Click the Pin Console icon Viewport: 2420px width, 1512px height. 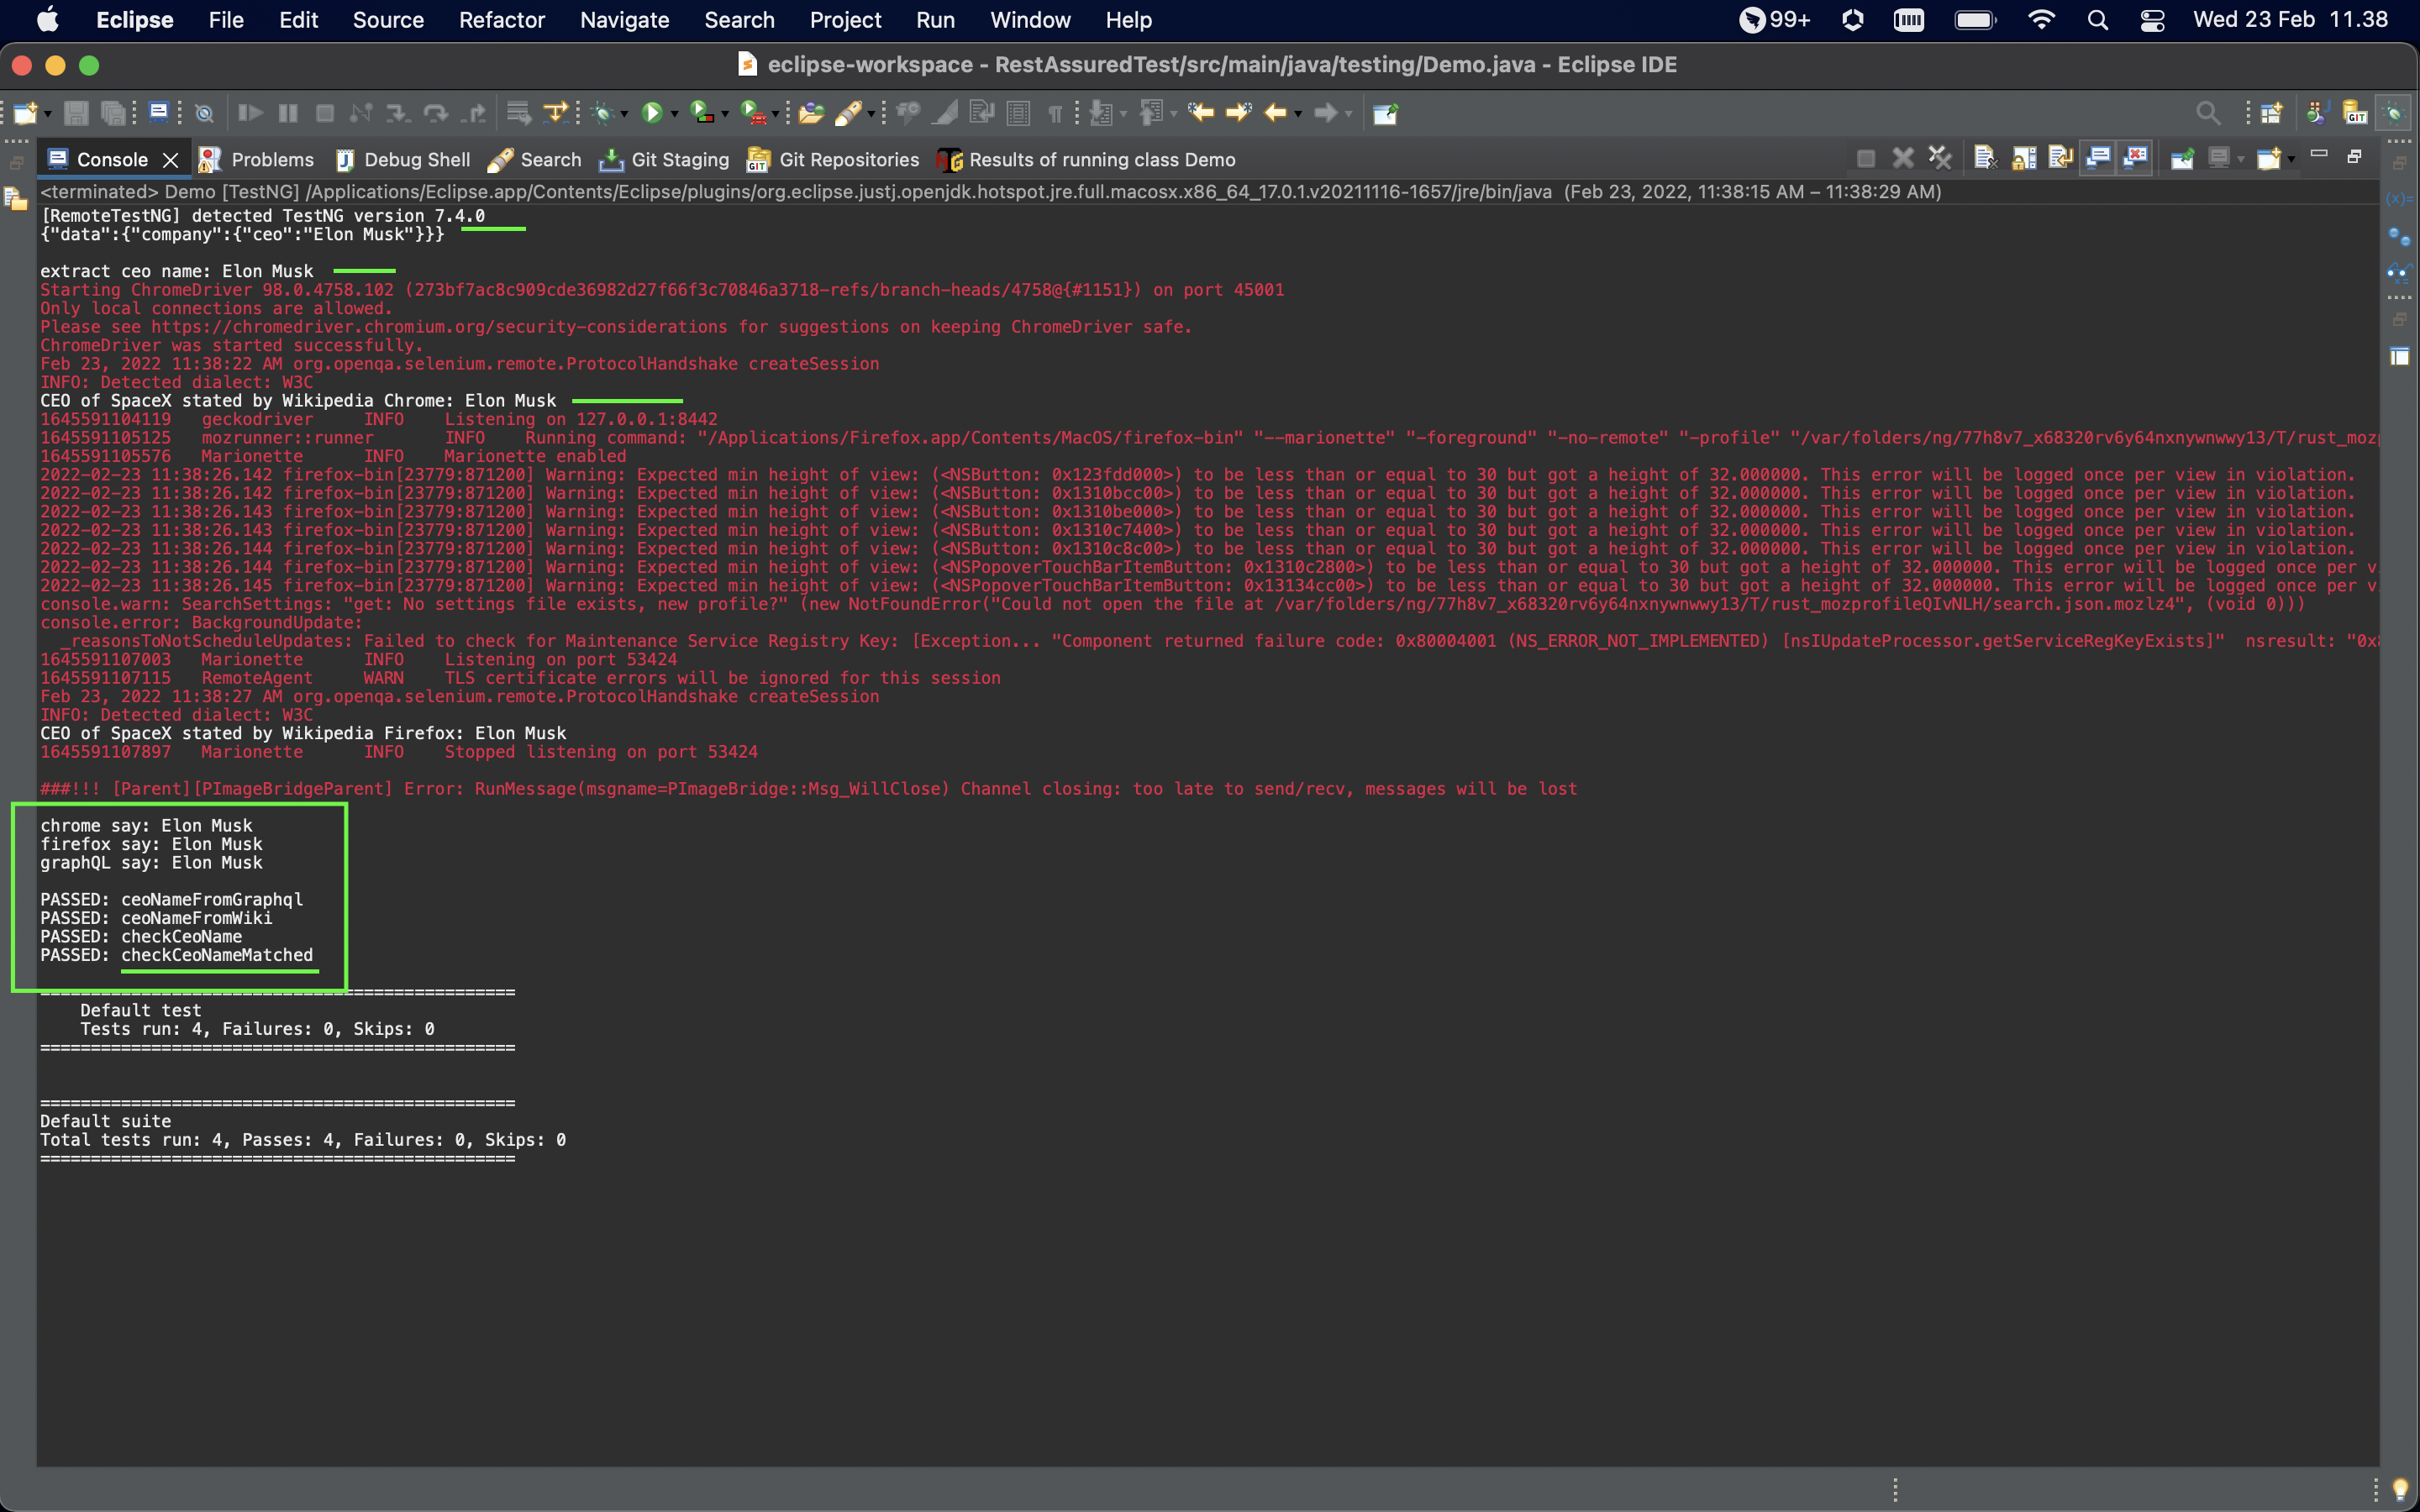[2182, 158]
